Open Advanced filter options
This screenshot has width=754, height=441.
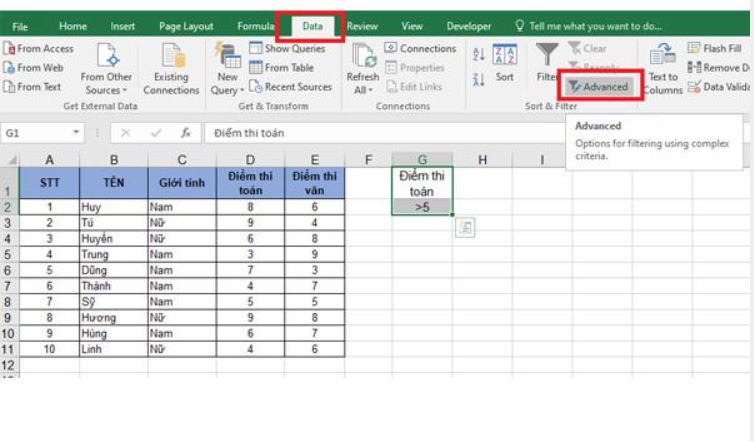pos(599,87)
